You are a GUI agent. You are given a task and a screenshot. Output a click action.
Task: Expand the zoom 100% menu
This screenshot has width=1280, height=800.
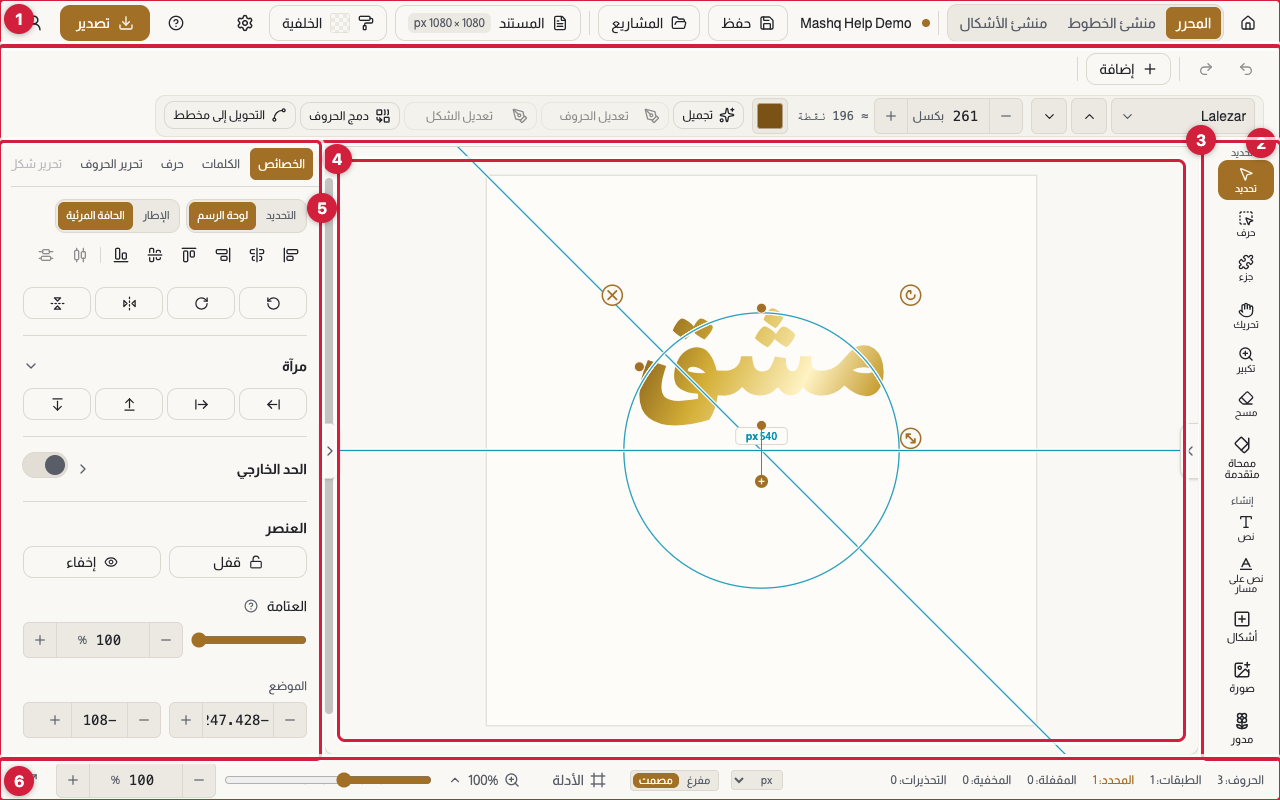coord(484,780)
